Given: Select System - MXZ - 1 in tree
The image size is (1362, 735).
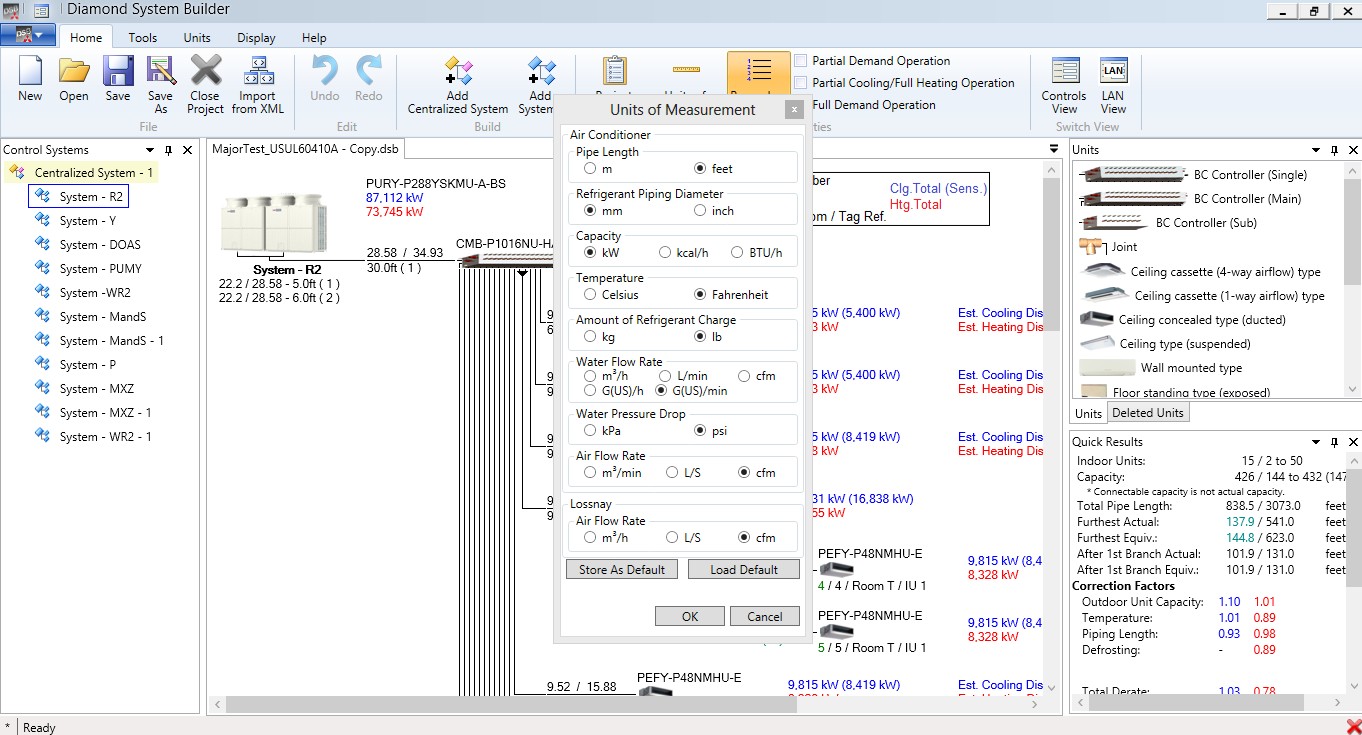Looking at the screenshot, I should (x=93, y=413).
